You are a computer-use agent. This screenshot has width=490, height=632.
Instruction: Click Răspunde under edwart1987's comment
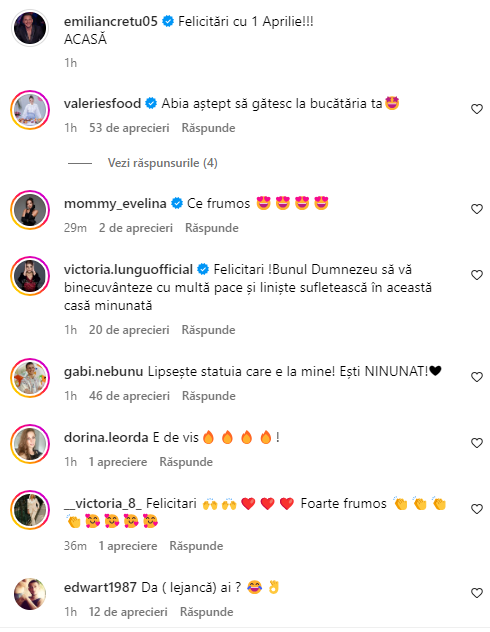pos(206,612)
